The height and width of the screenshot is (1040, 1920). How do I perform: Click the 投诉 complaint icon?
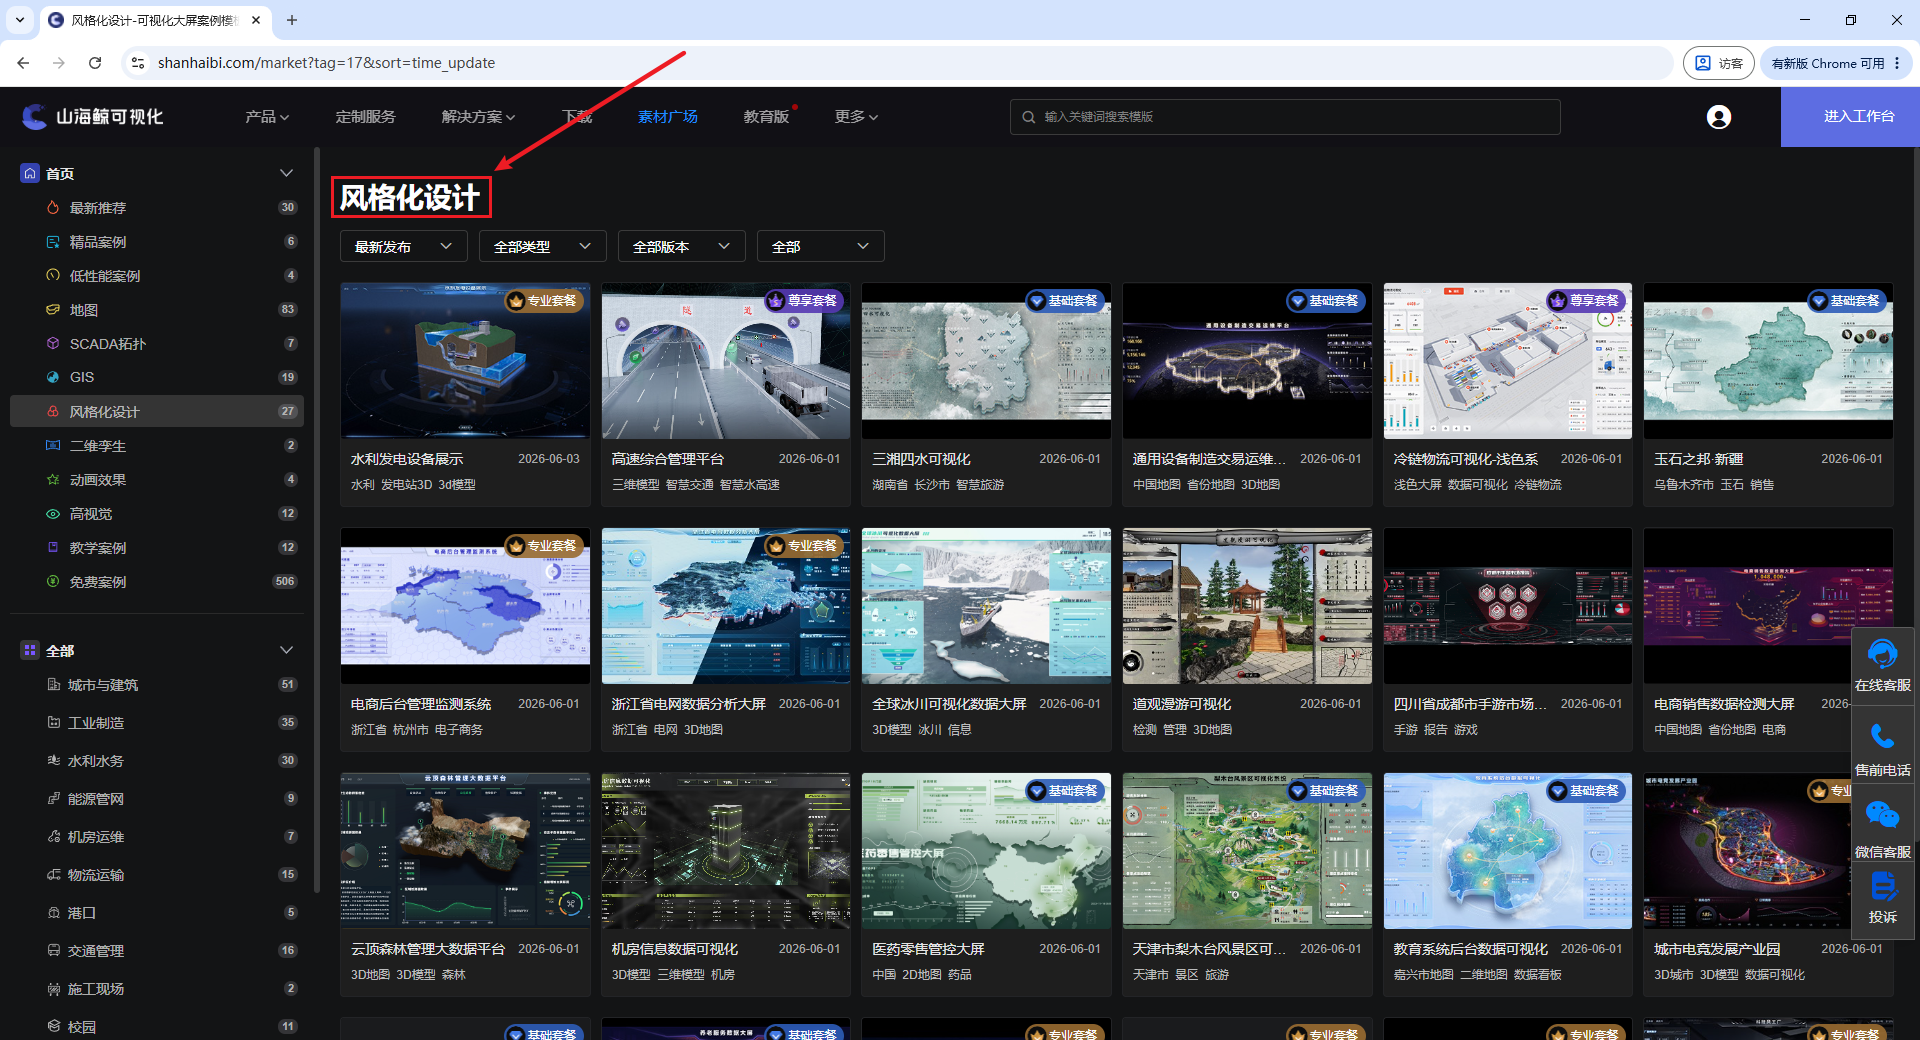[x=1882, y=886]
